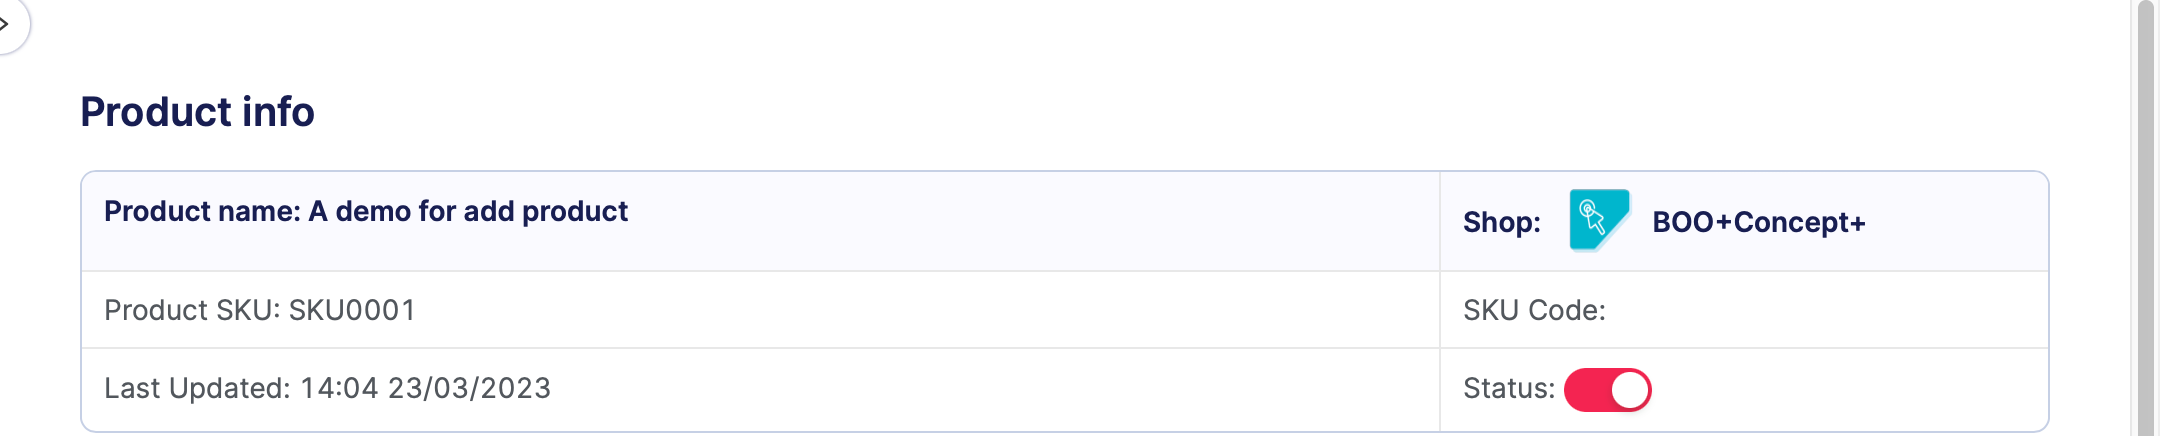This screenshot has width=2160, height=436.
Task: Click the 'Product name:' label
Action: (202, 212)
